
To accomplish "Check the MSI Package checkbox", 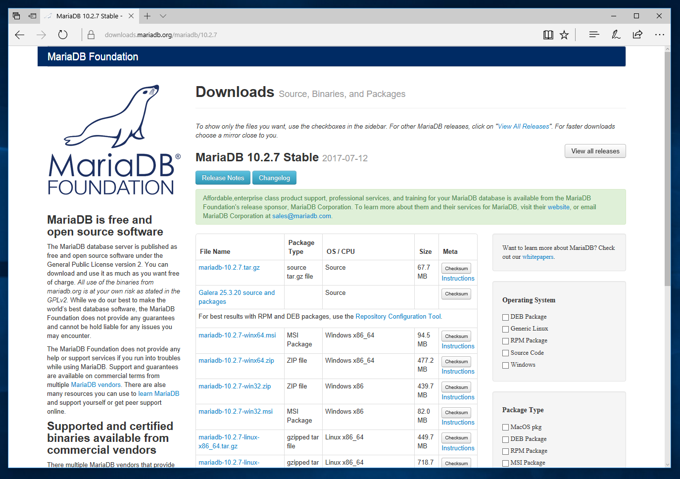I will click(505, 463).
